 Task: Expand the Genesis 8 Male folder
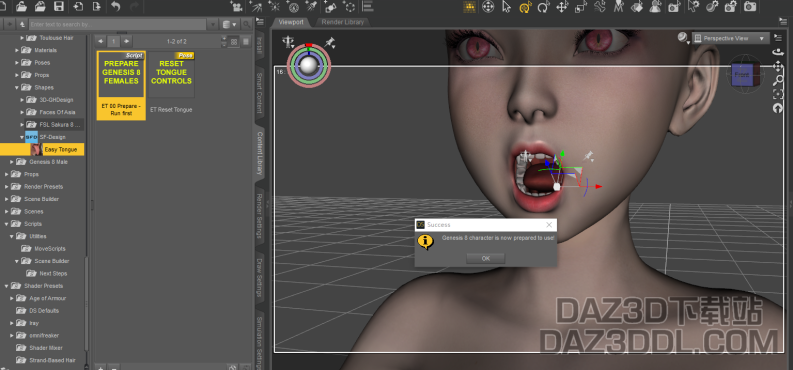pos(12,162)
